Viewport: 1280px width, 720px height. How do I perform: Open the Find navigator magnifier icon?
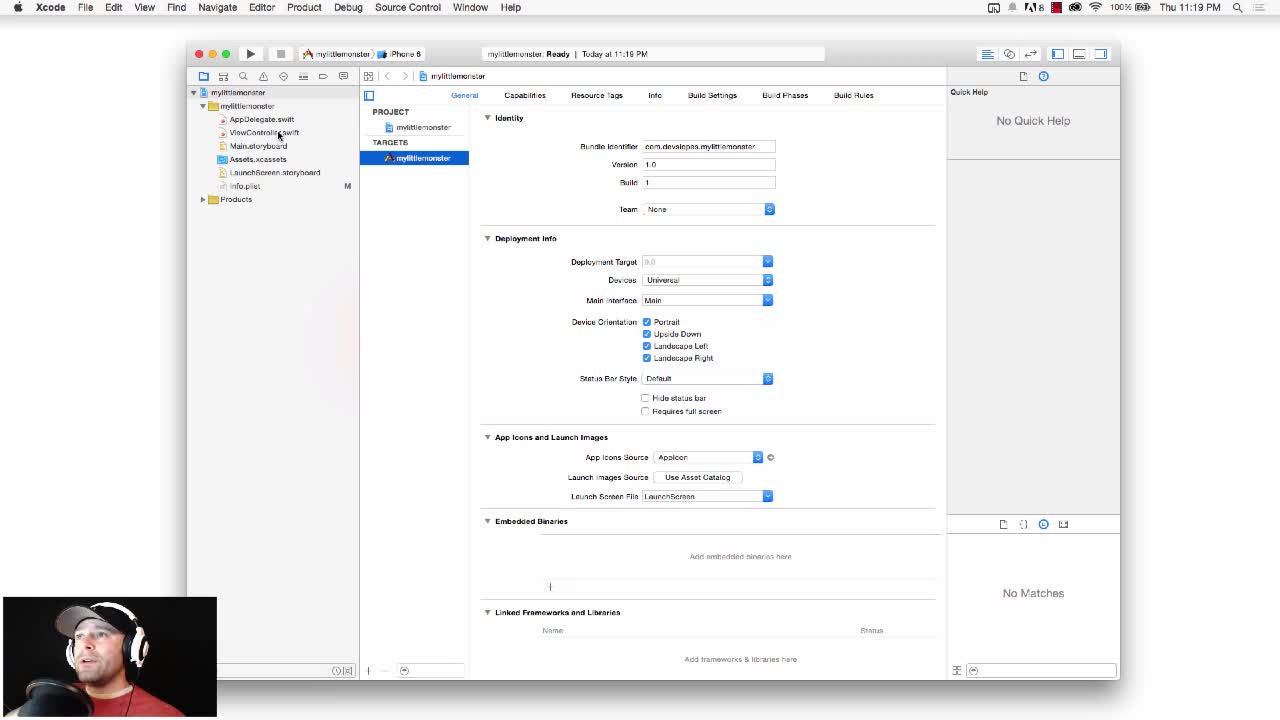pyautogui.click(x=243, y=76)
